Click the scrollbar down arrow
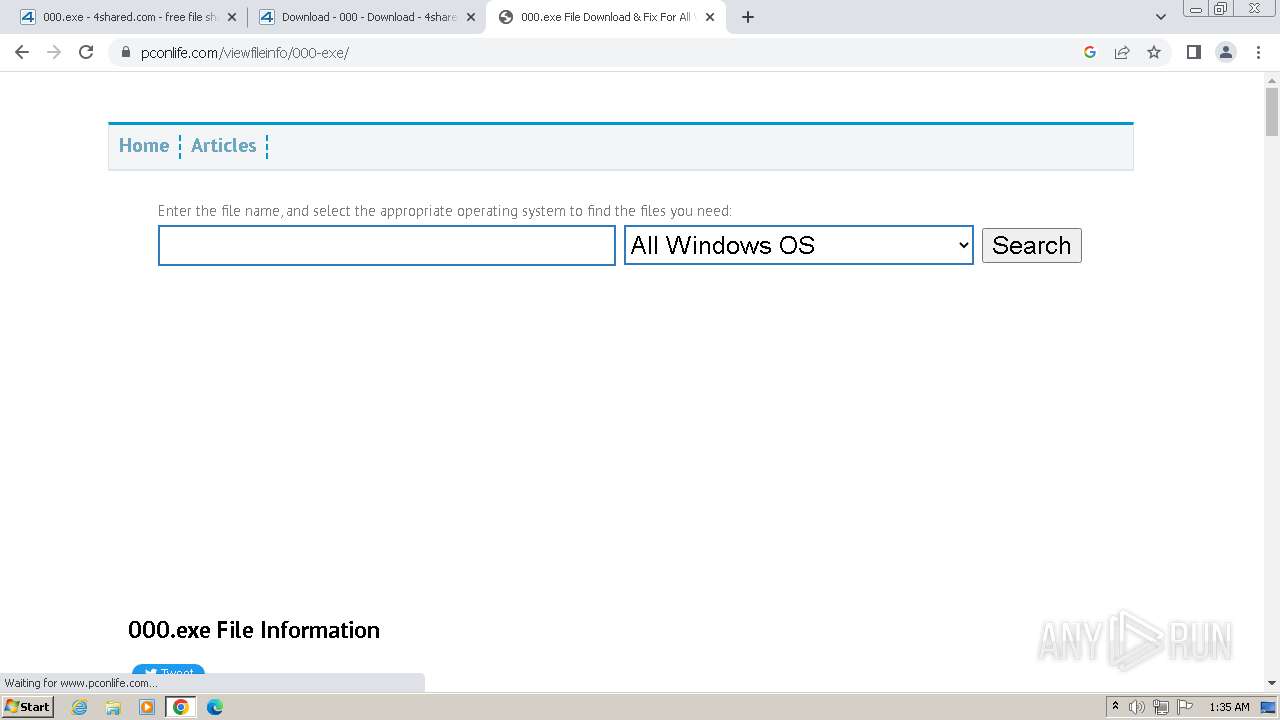The height and width of the screenshot is (720, 1280). tap(1272, 683)
